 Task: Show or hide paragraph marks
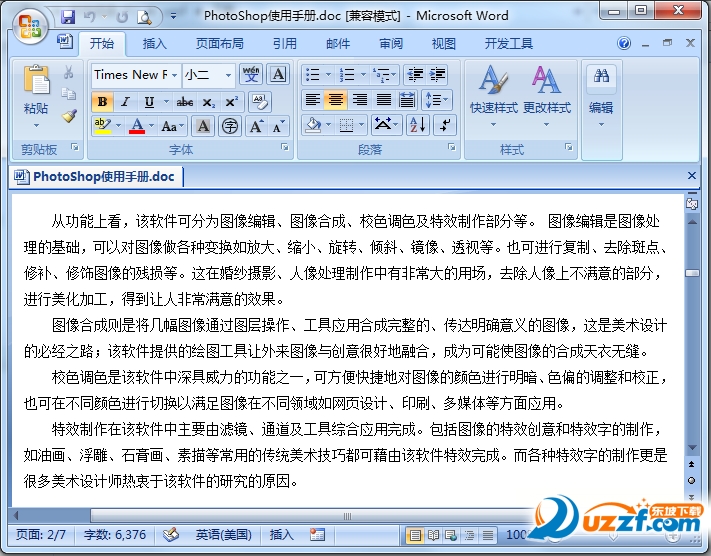(444, 125)
